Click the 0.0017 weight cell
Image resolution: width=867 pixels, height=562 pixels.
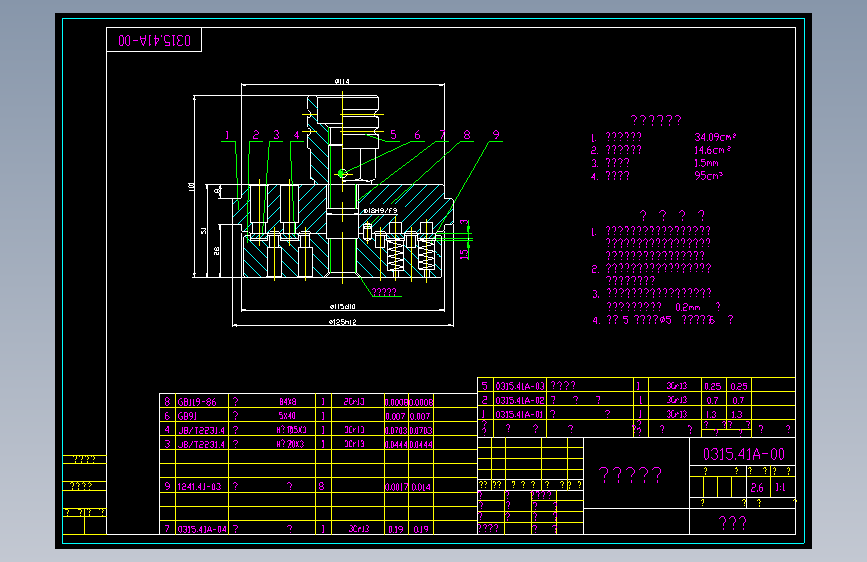pyautogui.click(x=396, y=487)
